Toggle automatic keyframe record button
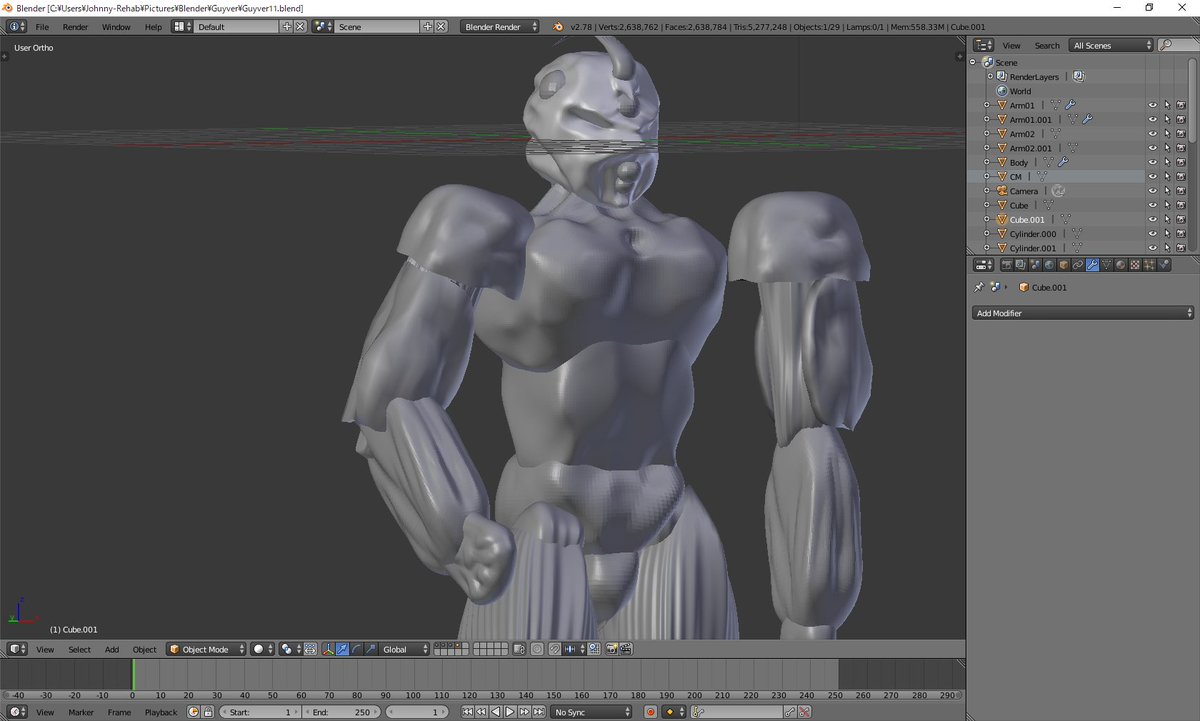 point(650,712)
